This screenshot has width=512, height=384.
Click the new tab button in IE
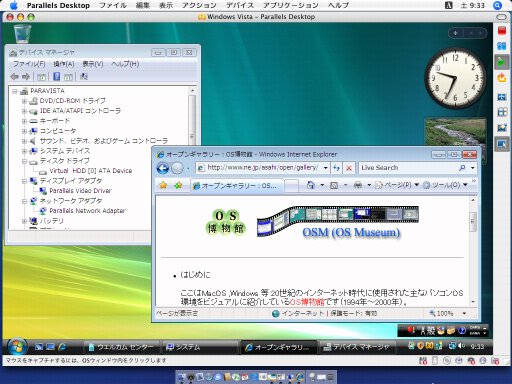pos(291,186)
